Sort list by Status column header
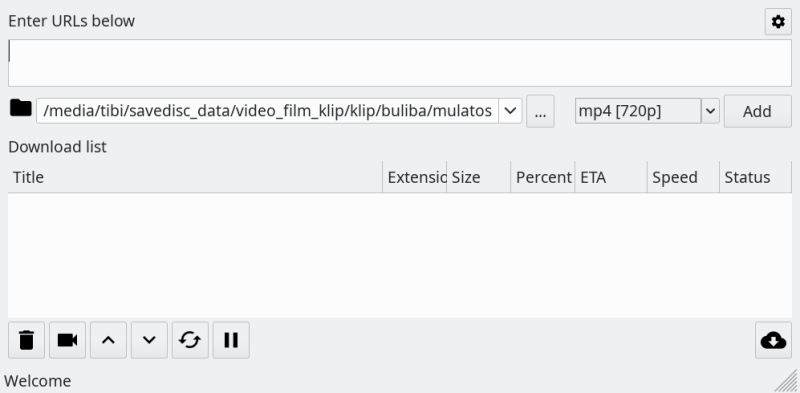Image resolution: width=800 pixels, height=393 pixels. point(756,177)
